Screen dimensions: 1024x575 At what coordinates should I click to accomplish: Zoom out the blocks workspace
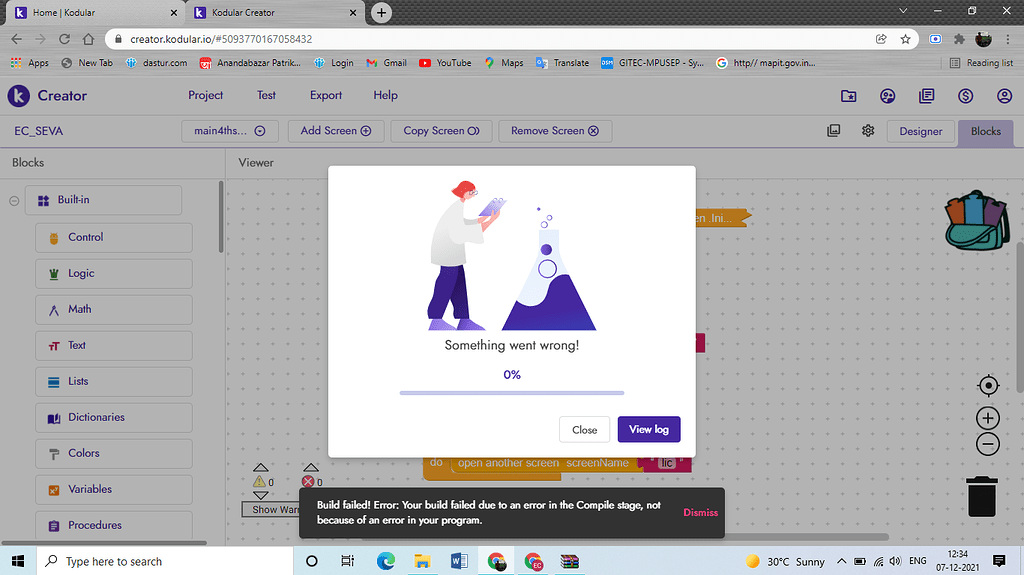(988, 444)
